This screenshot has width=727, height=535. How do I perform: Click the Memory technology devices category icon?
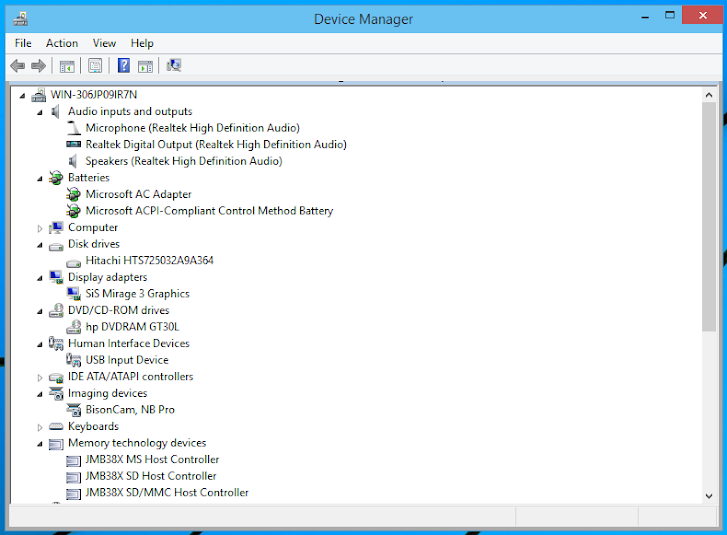click(x=56, y=444)
